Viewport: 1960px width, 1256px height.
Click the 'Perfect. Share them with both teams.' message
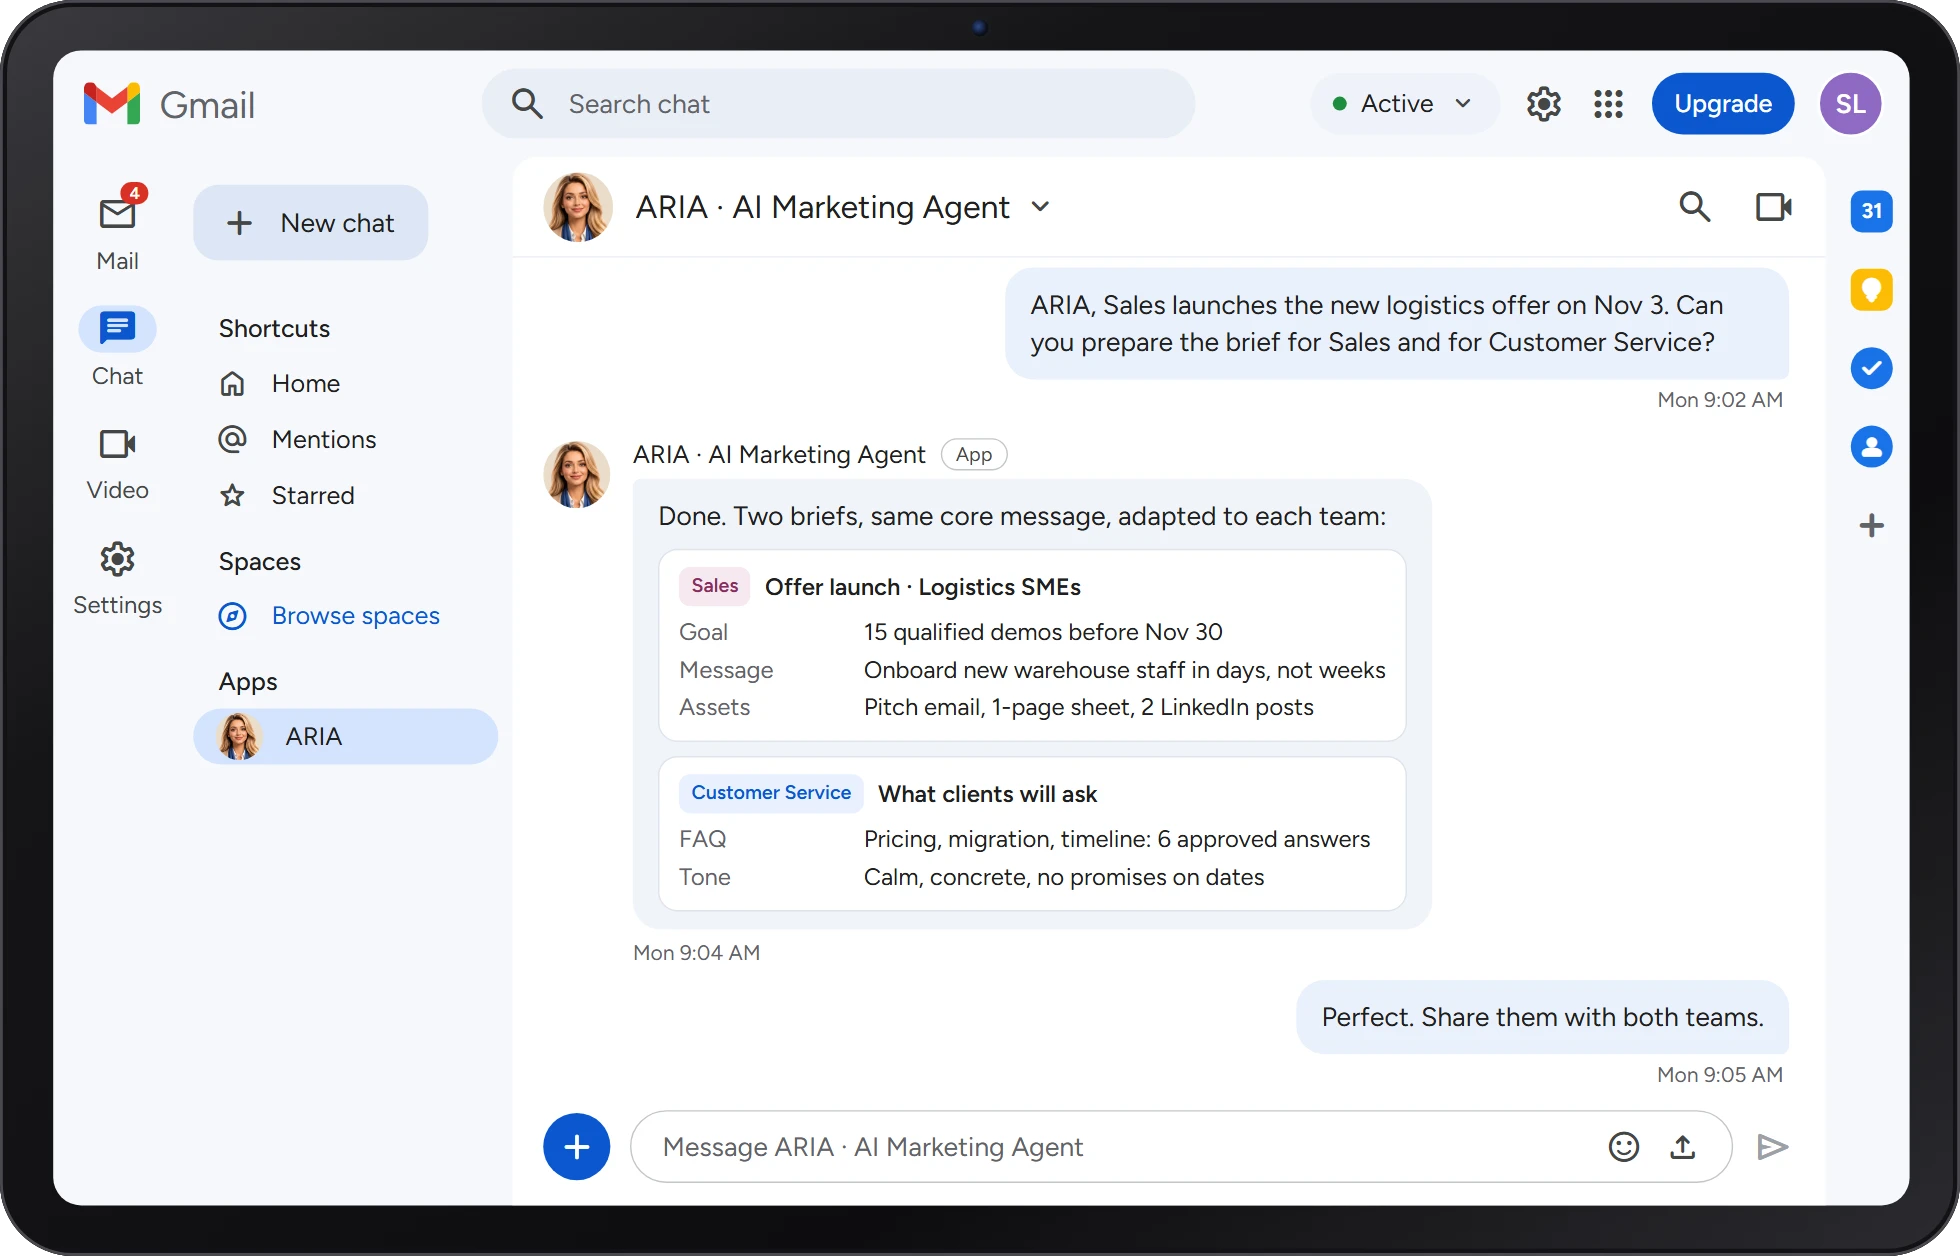click(x=1542, y=1017)
